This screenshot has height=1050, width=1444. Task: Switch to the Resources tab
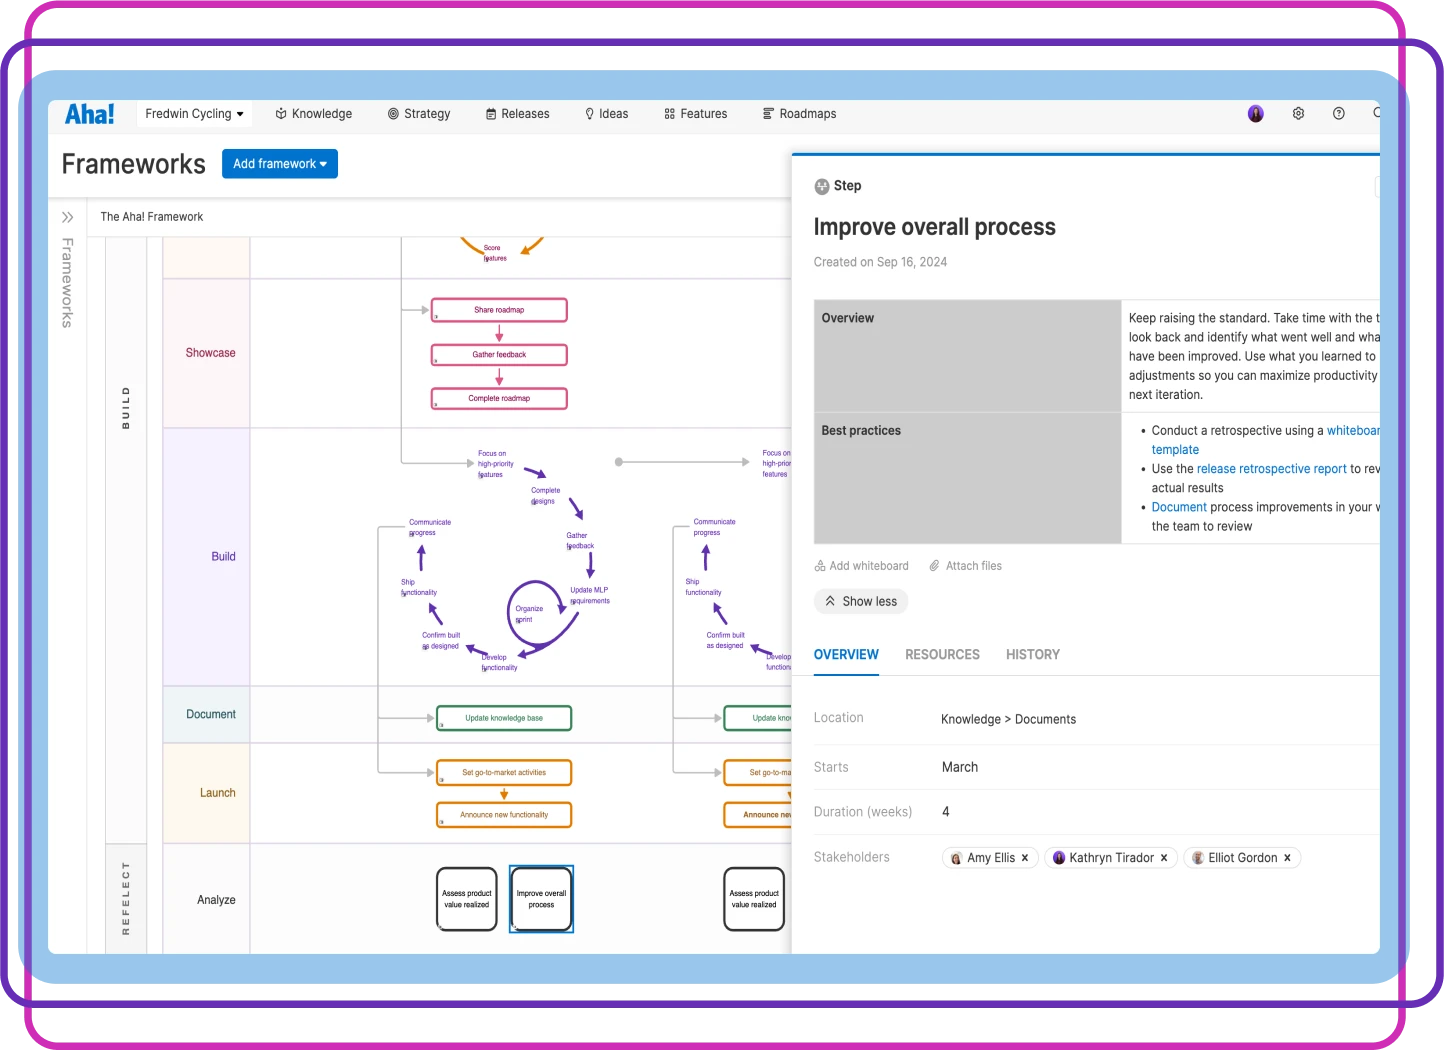point(941,654)
